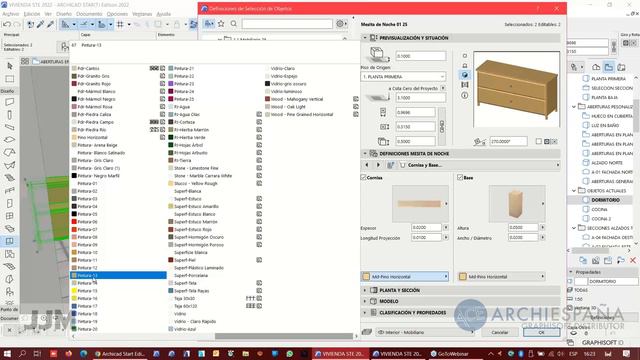The width and height of the screenshot is (640, 360).
Task: Click the Layout Book icon in Navigator
Action: (x=621, y=67)
